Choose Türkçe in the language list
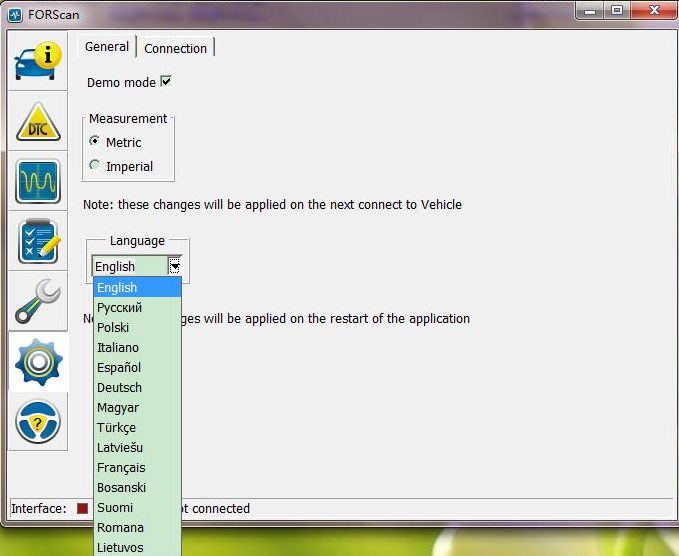This screenshot has width=679, height=556. coord(137,427)
